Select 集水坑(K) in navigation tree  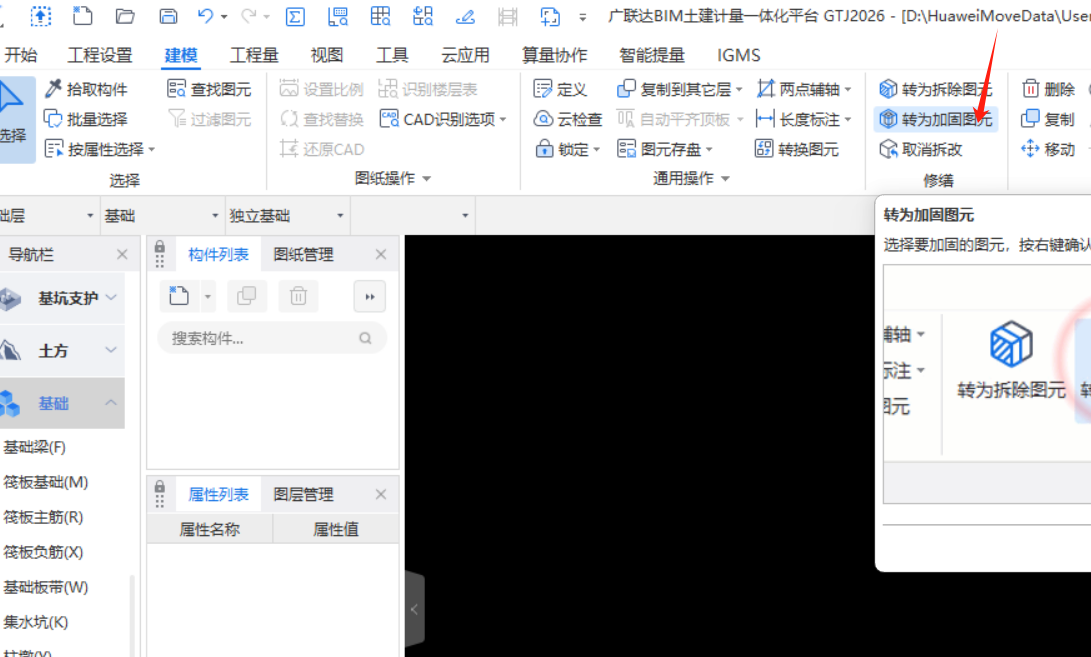[35, 622]
